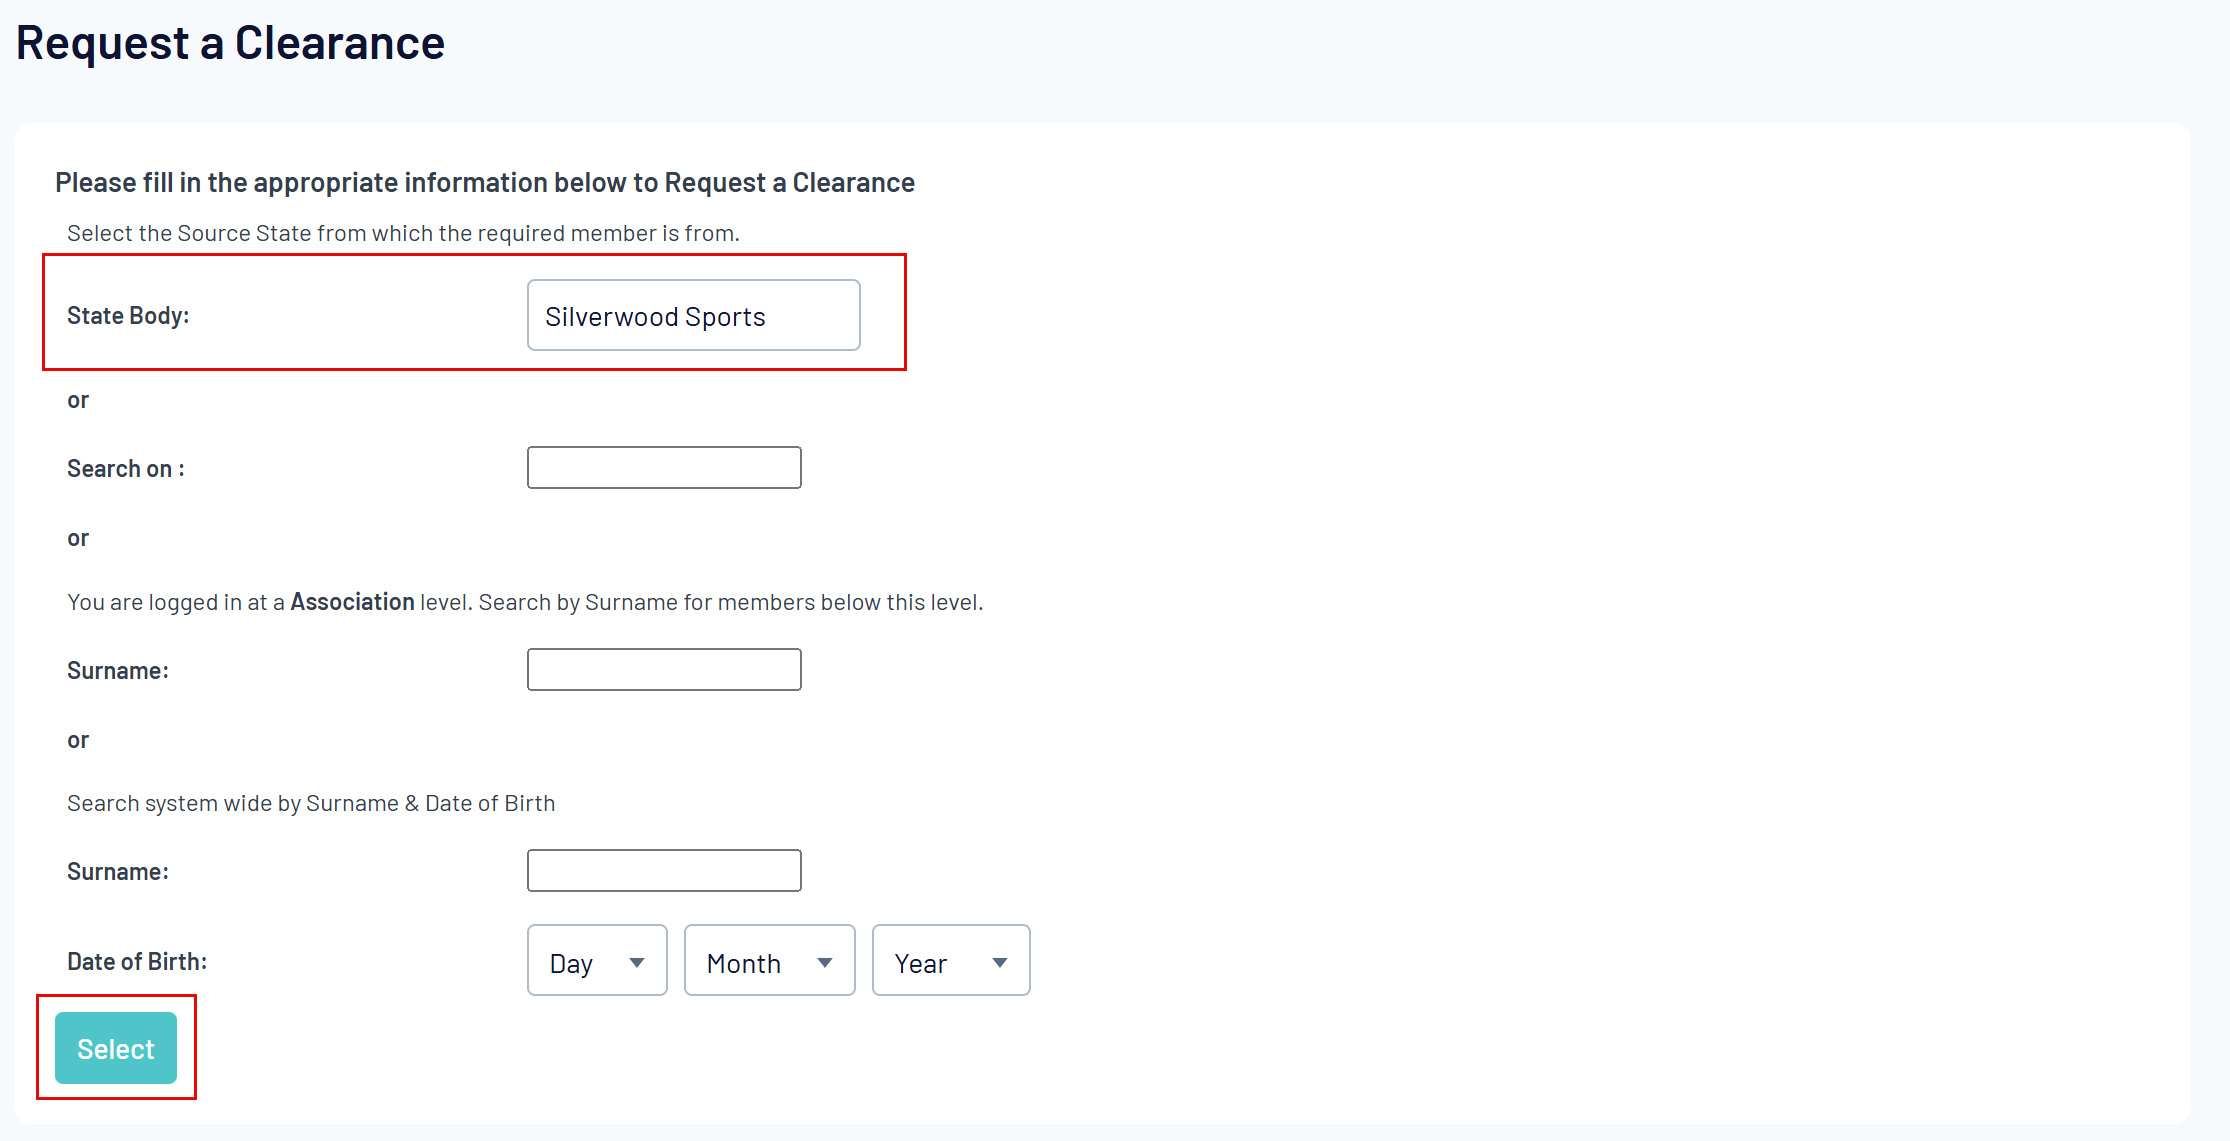Viewport: 2230px width, 1141px height.
Task: Click the Date of Birth label
Action: [137, 962]
